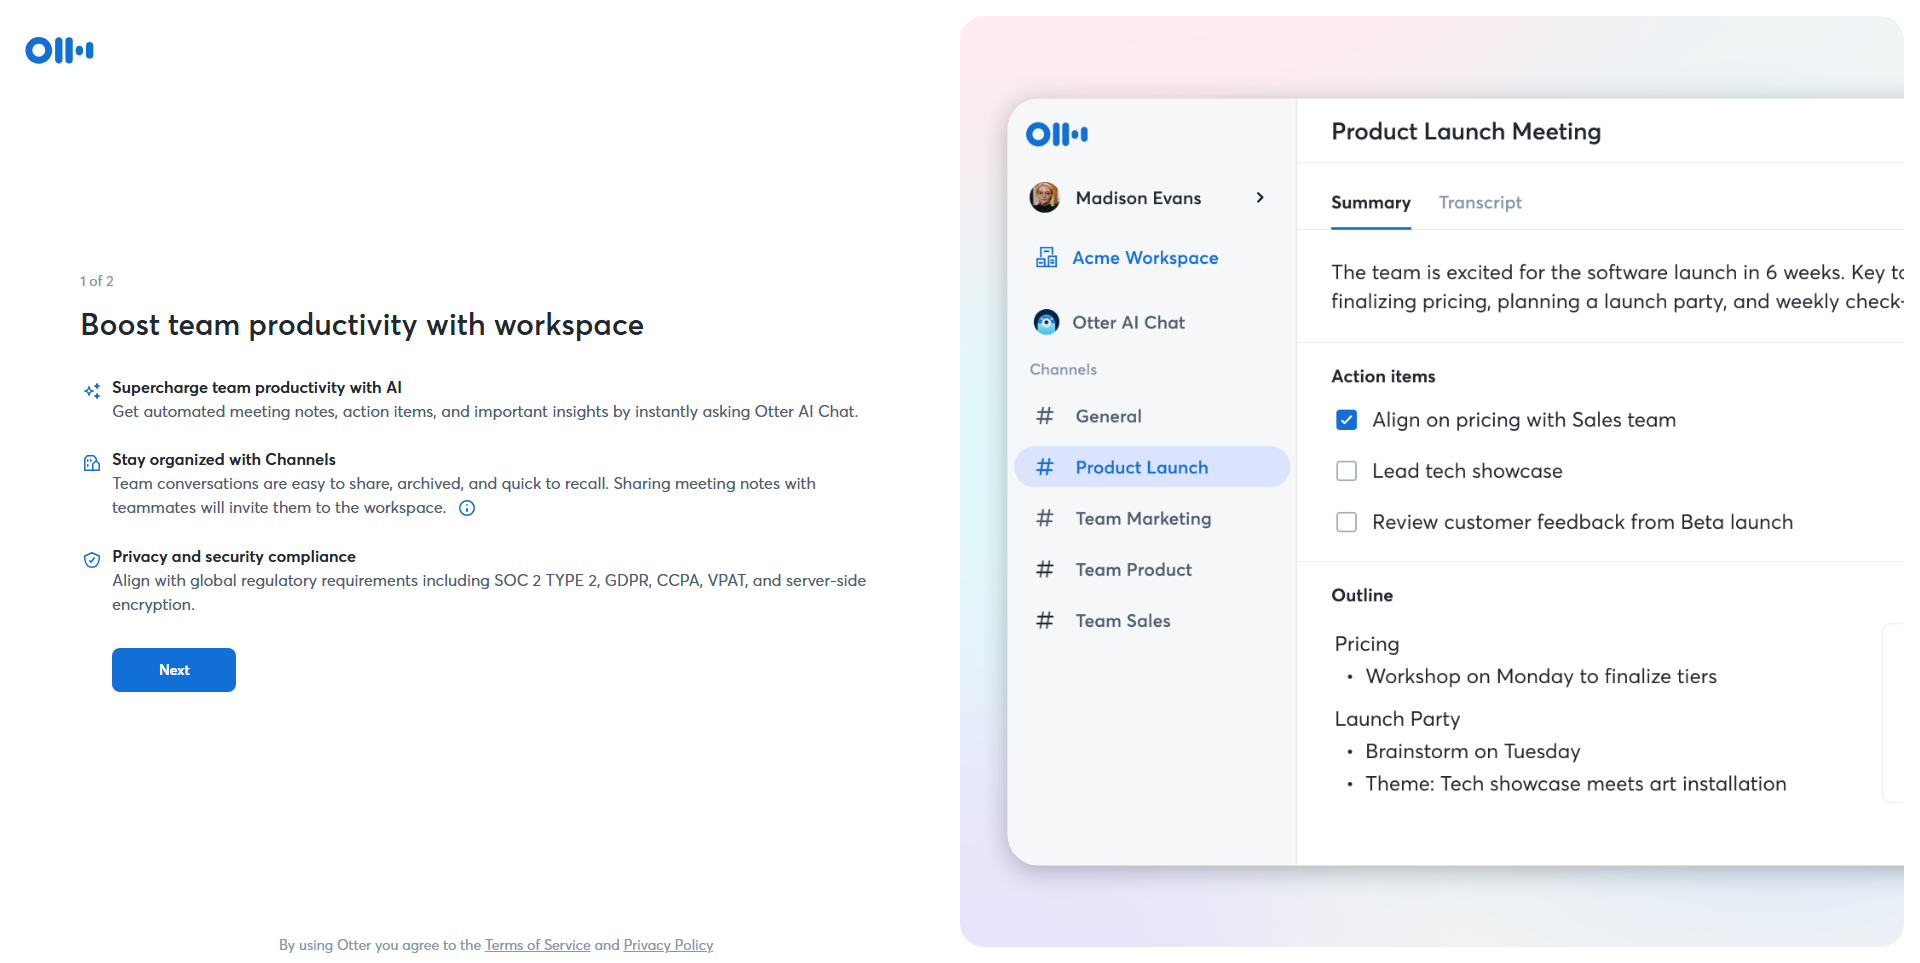
Task: Click the Otter AI Chat icon
Action: [x=1046, y=322]
